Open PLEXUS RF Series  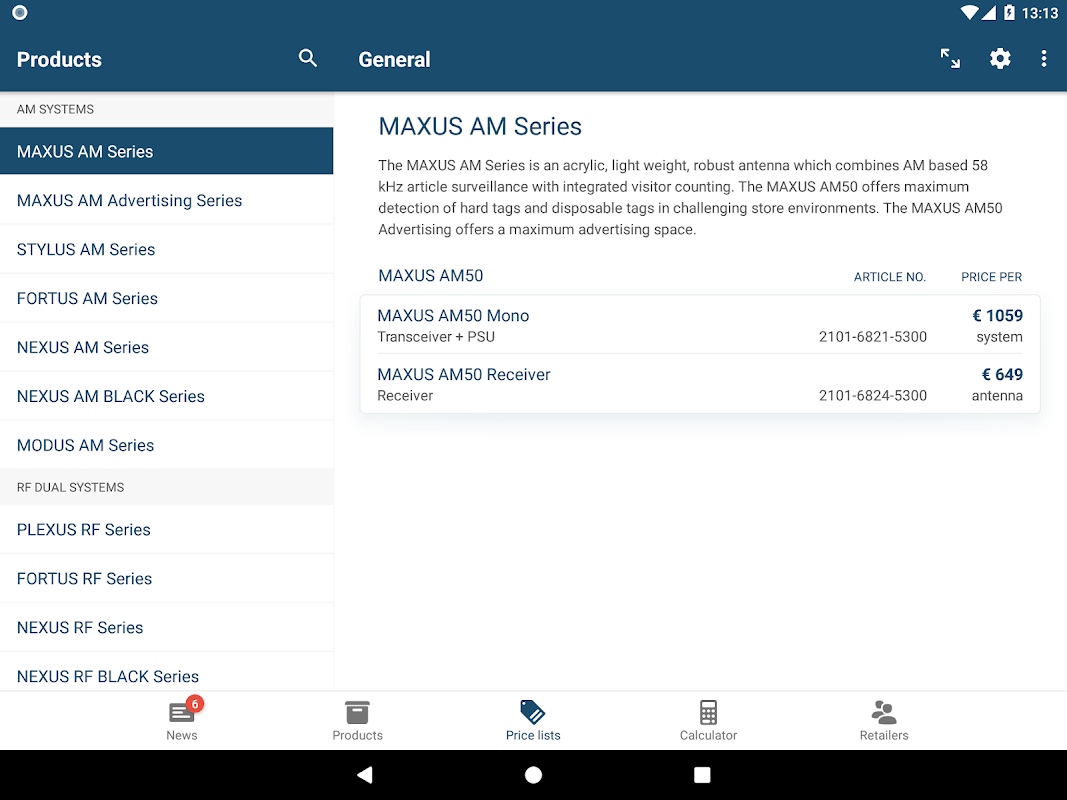coord(167,529)
